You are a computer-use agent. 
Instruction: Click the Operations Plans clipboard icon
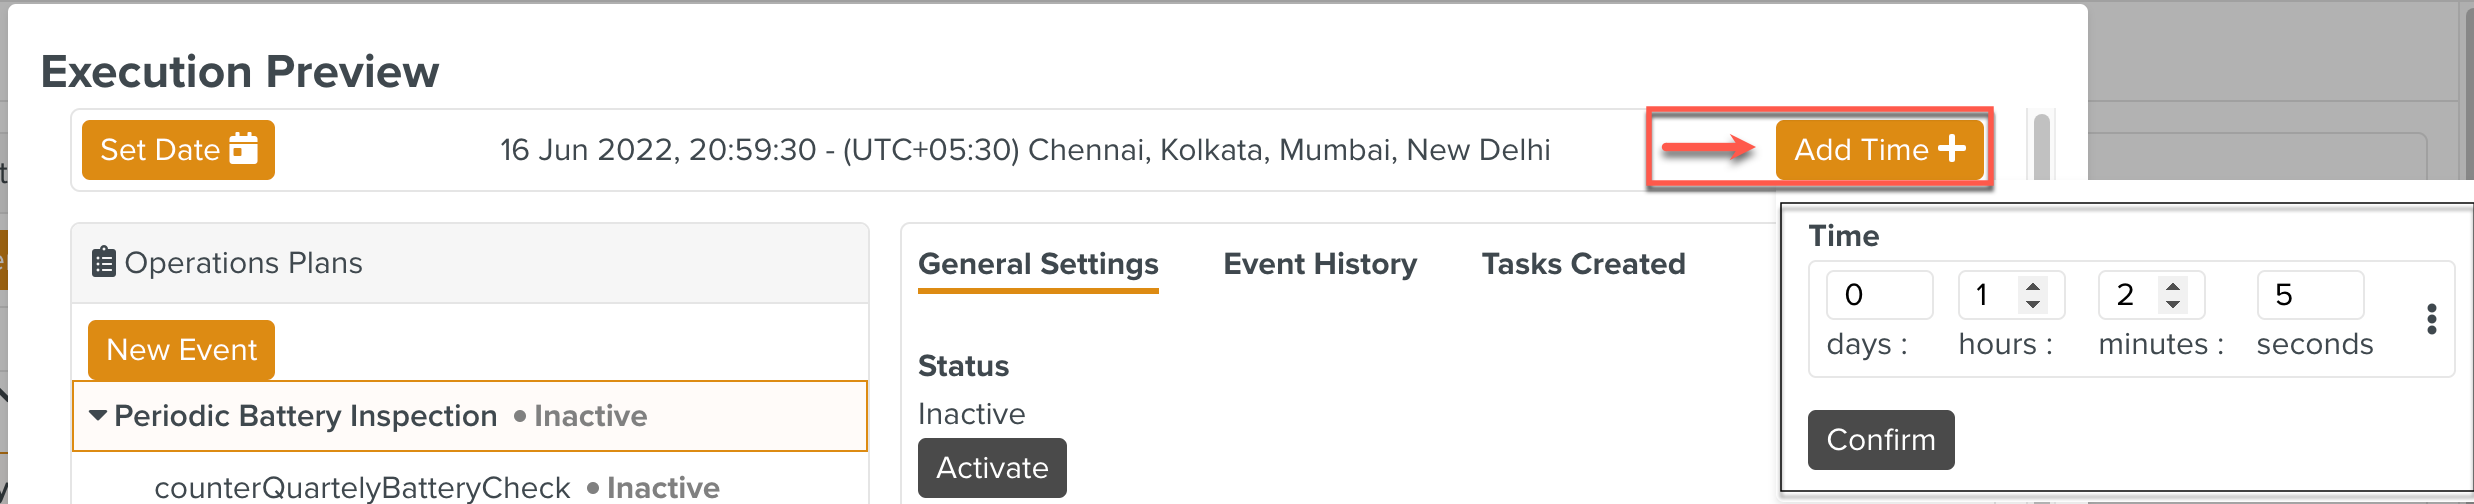pyautogui.click(x=103, y=262)
